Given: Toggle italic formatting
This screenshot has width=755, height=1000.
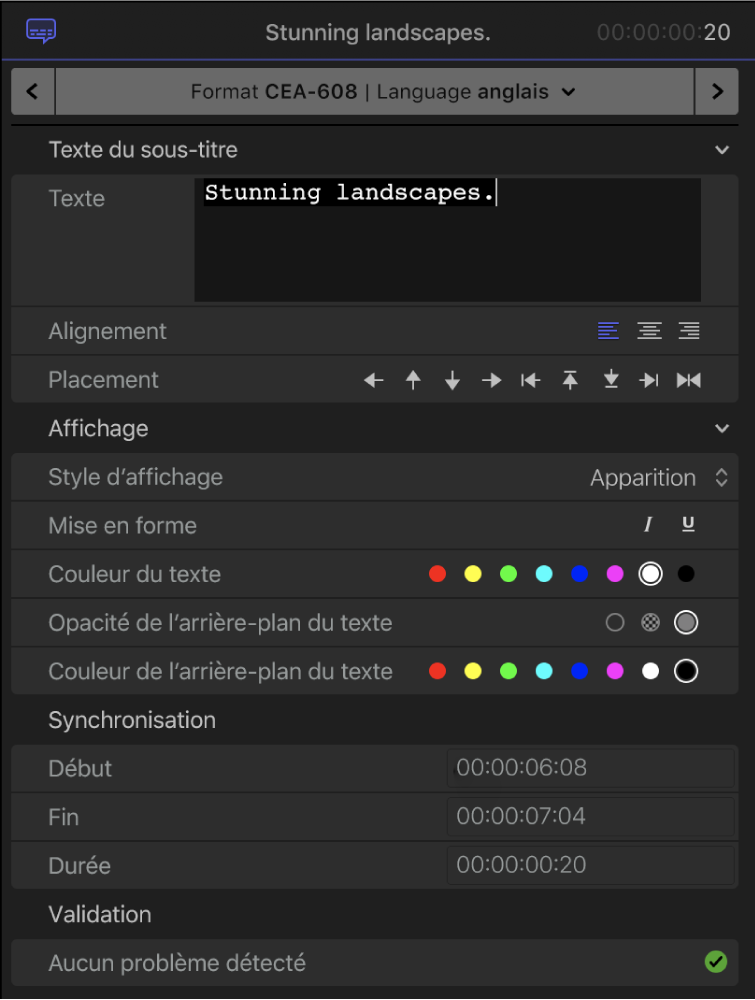Looking at the screenshot, I should point(648,525).
